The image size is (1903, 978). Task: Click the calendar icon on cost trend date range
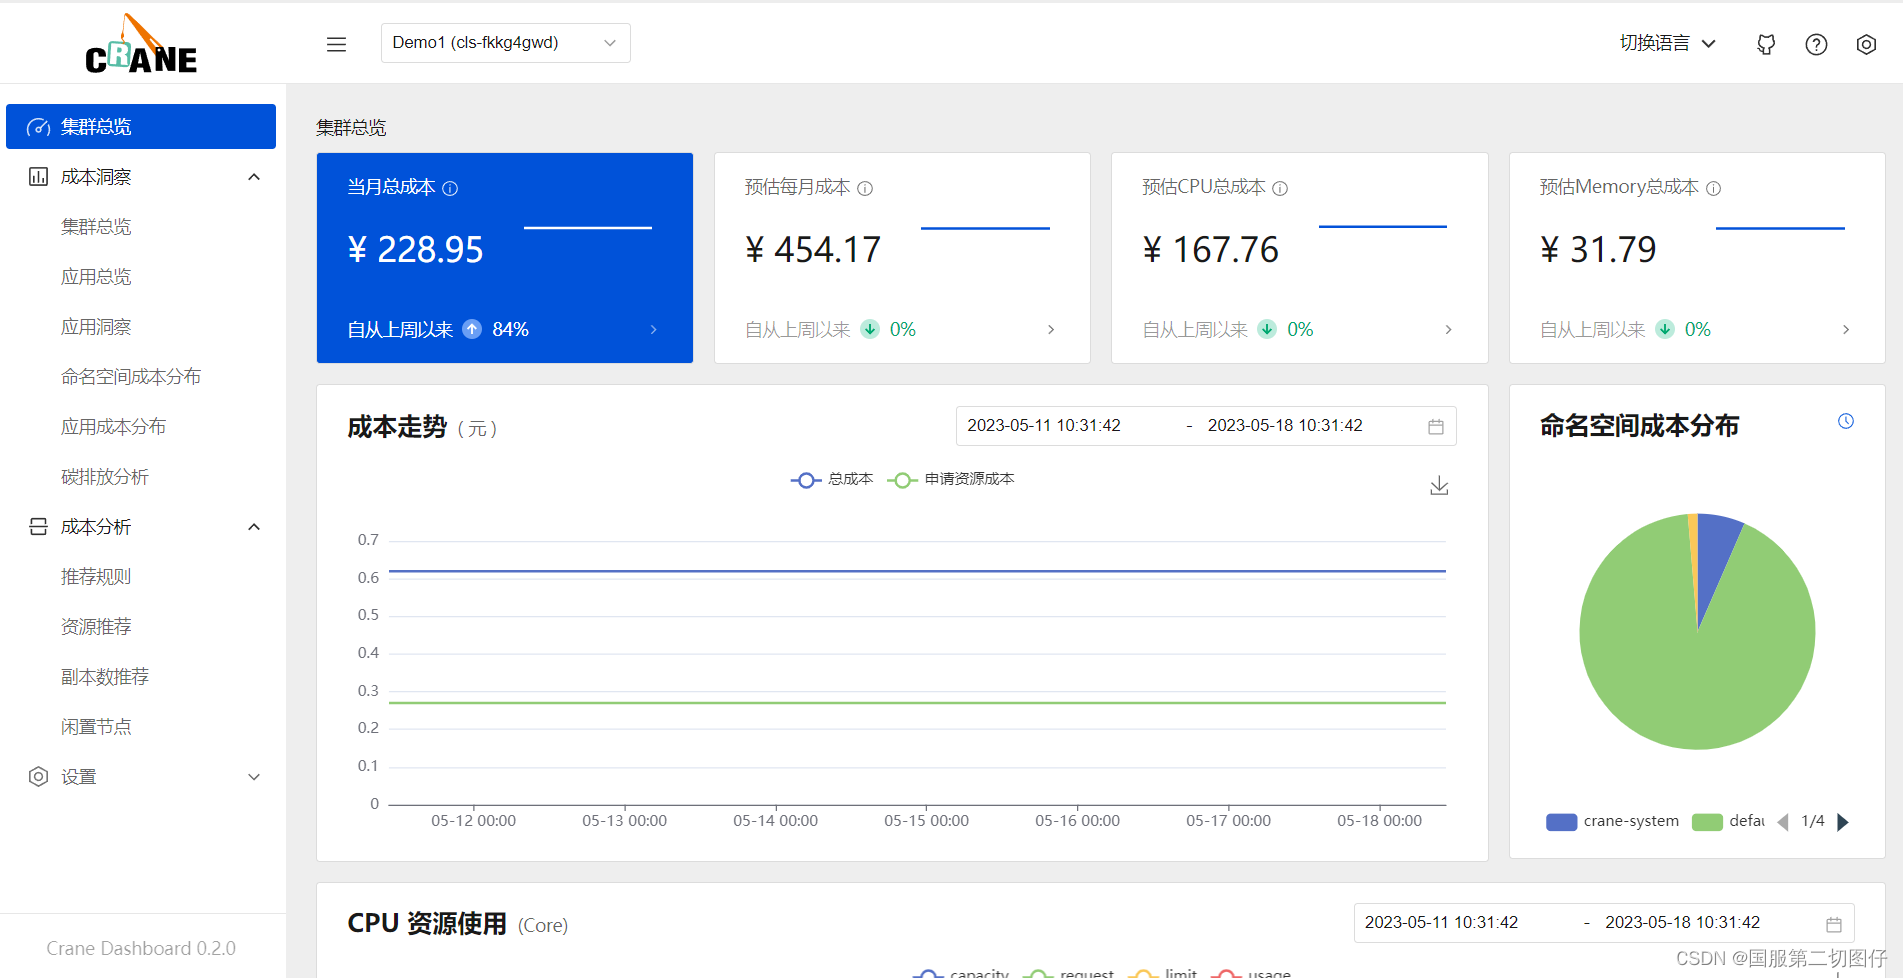(1437, 425)
